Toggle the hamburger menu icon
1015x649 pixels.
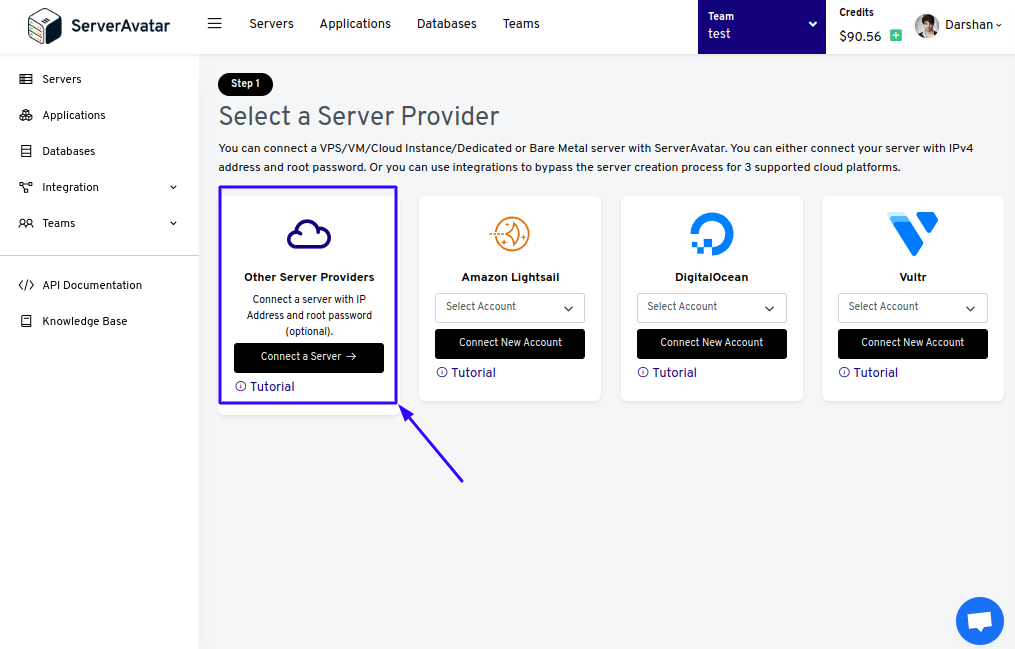click(214, 23)
